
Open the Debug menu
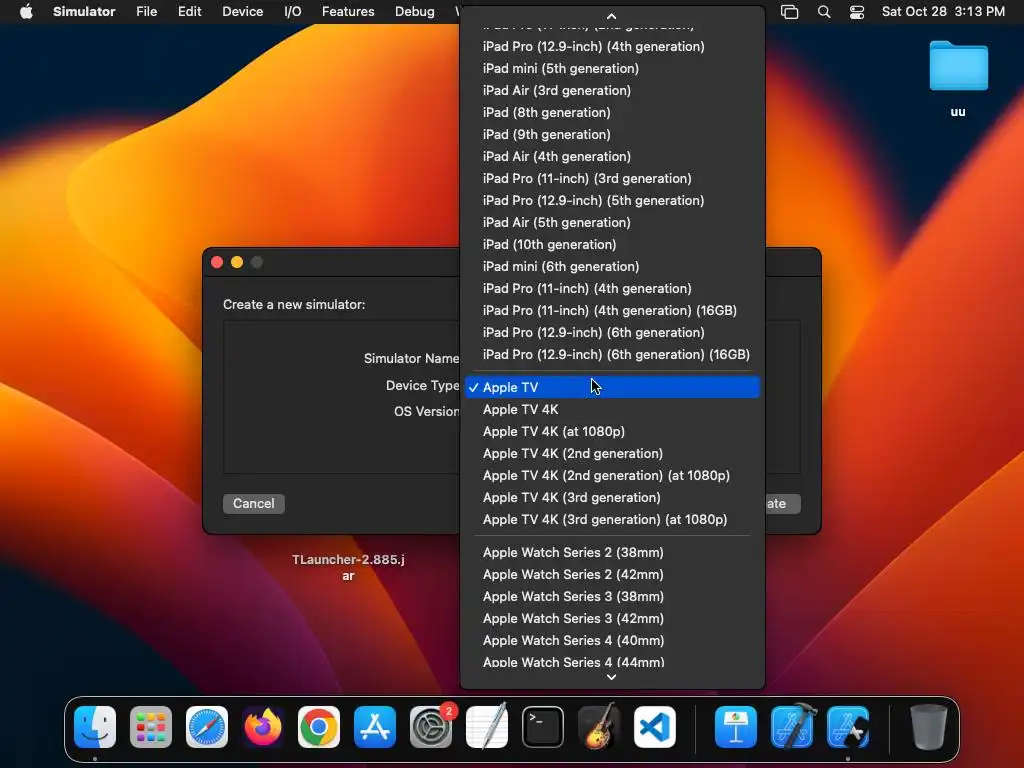(x=415, y=12)
